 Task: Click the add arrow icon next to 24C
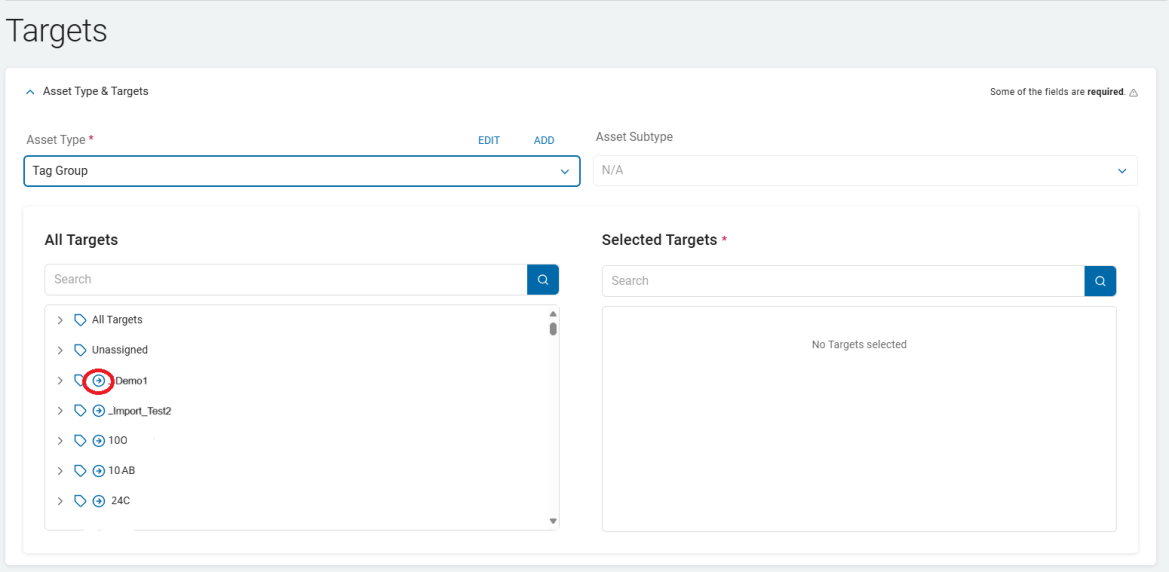pos(99,501)
